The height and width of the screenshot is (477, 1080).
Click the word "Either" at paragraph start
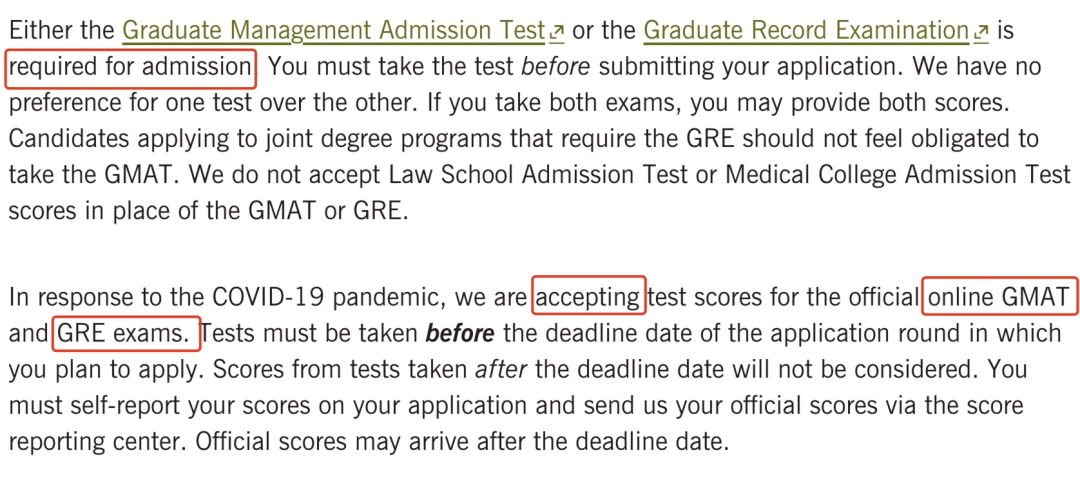pyautogui.click(x=41, y=31)
